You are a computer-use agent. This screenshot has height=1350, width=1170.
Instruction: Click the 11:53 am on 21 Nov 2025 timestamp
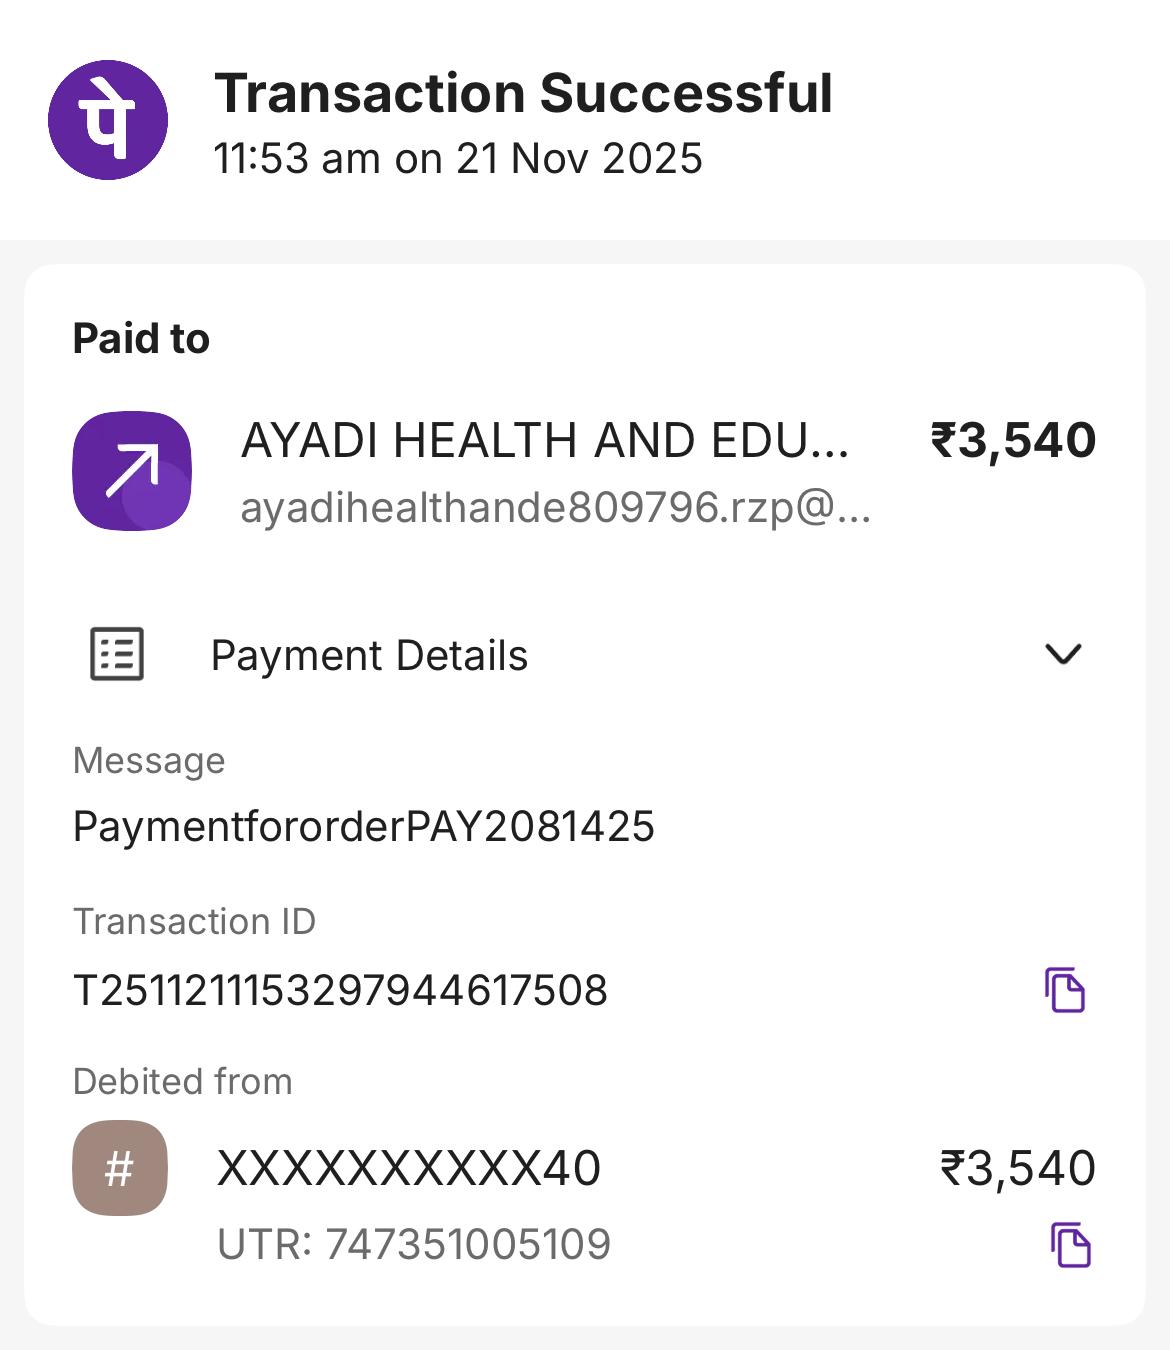coord(458,159)
